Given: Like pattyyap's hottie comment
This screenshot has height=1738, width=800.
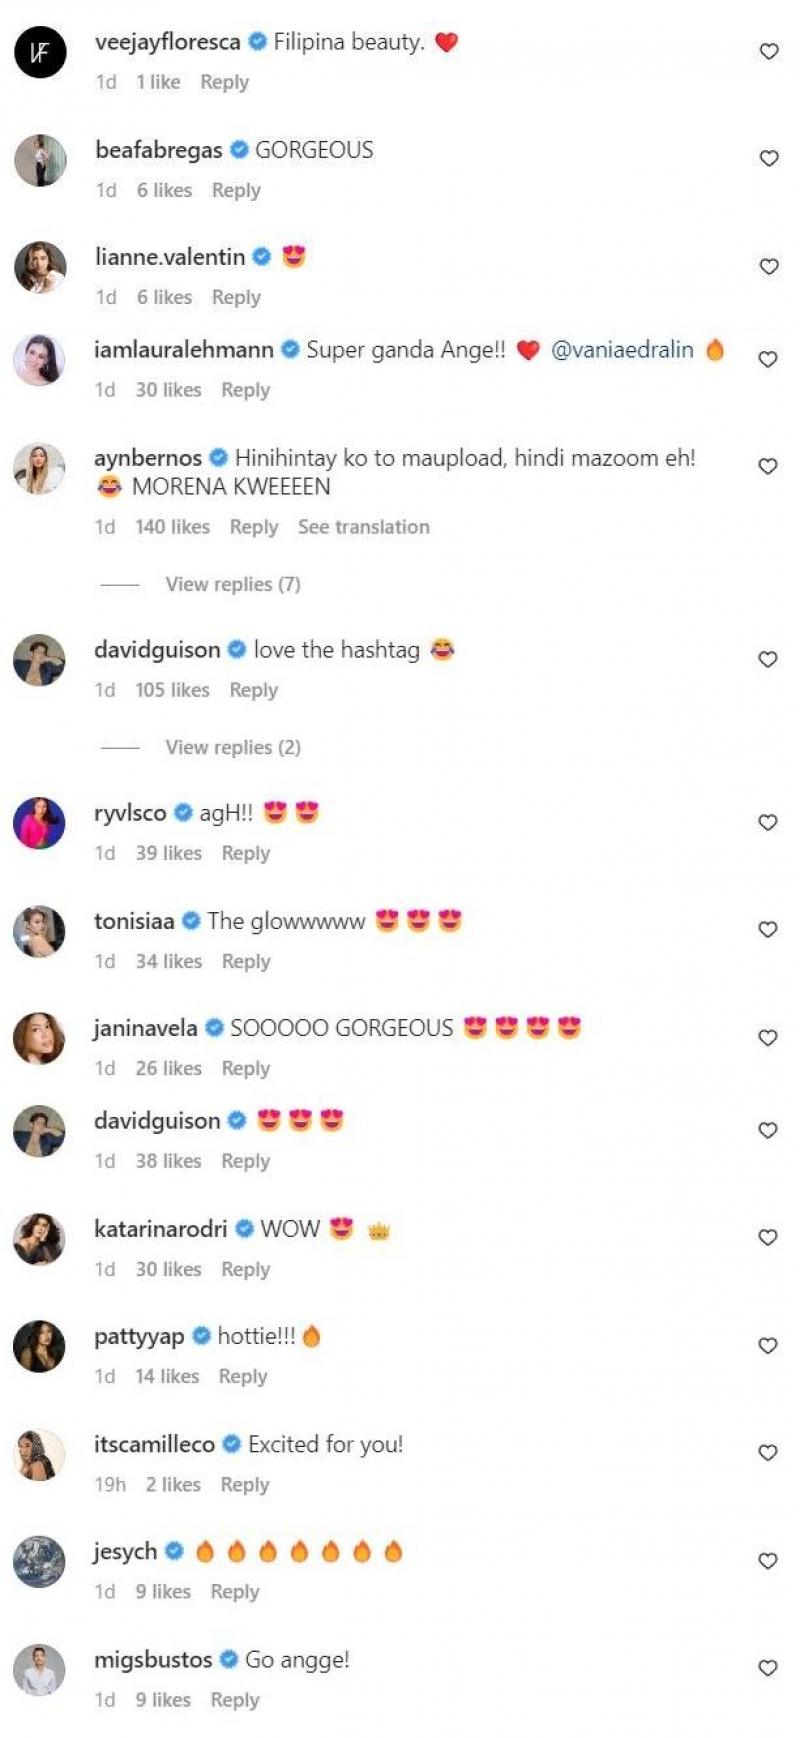Looking at the screenshot, I should (768, 1345).
